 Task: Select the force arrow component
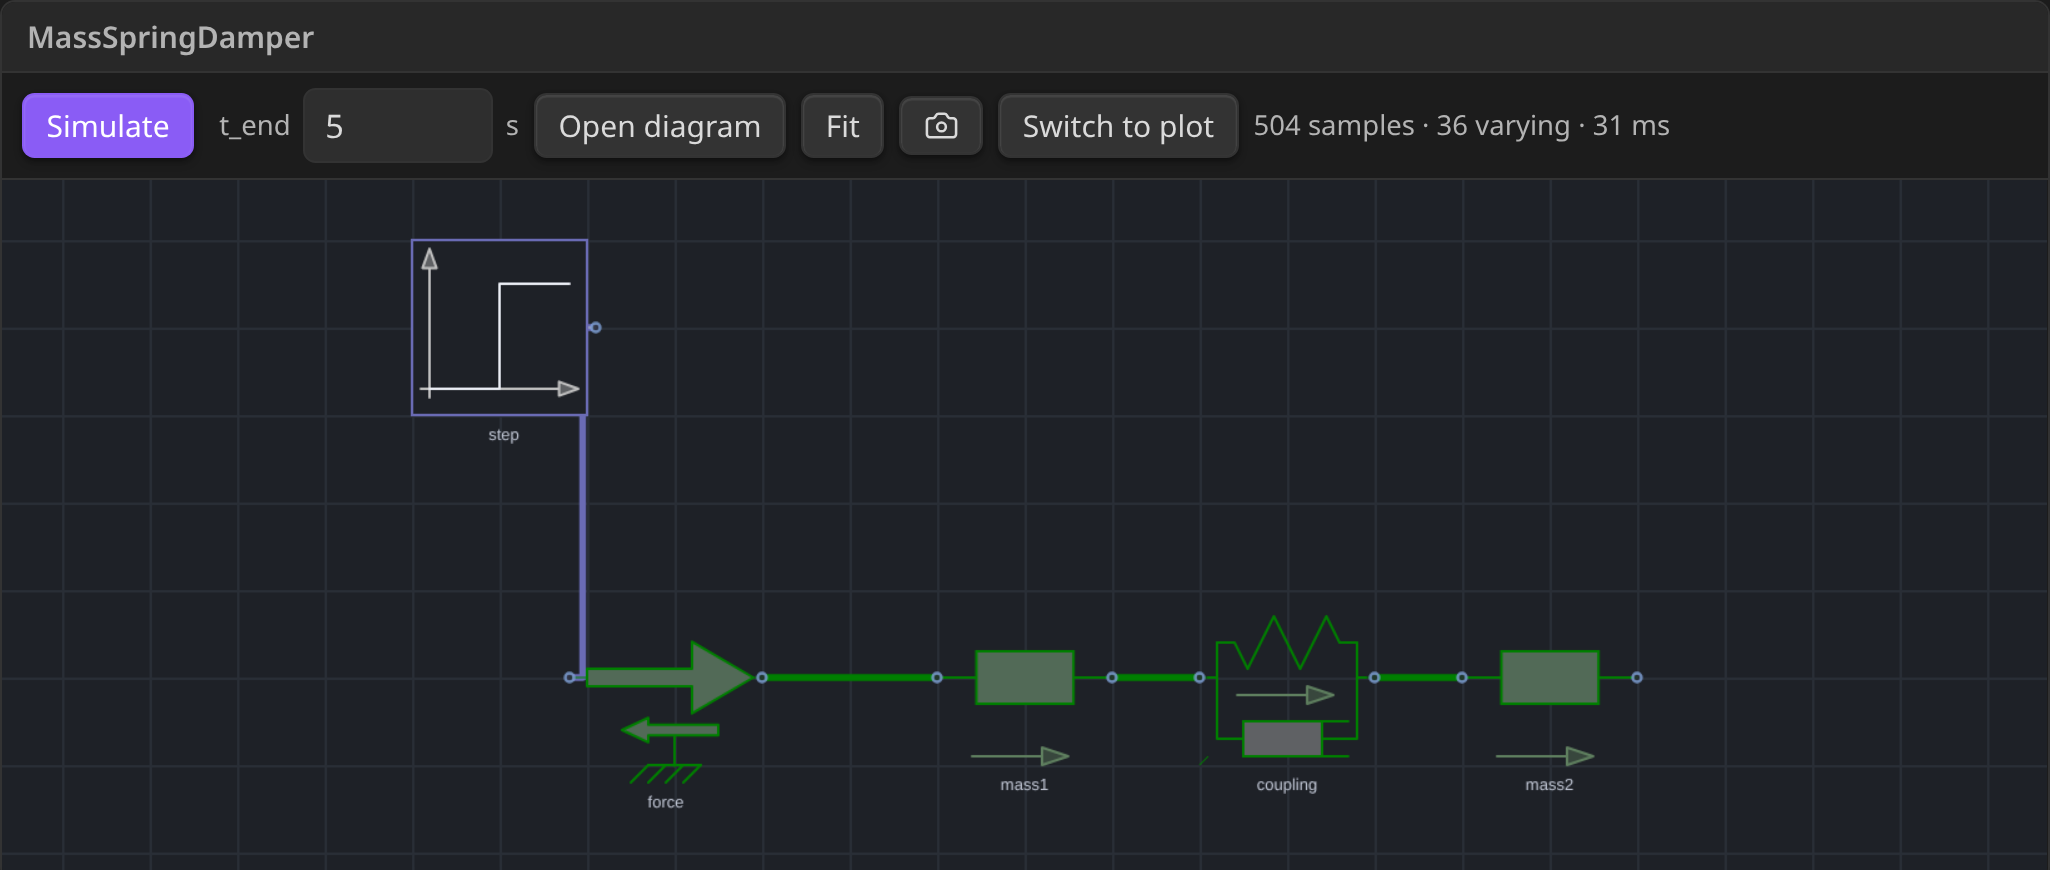click(670, 677)
